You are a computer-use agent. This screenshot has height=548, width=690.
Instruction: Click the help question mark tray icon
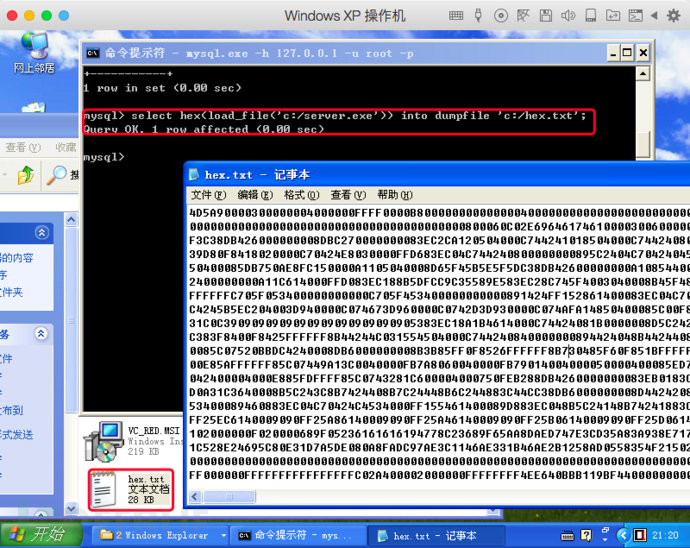pyautogui.click(x=586, y=535)
